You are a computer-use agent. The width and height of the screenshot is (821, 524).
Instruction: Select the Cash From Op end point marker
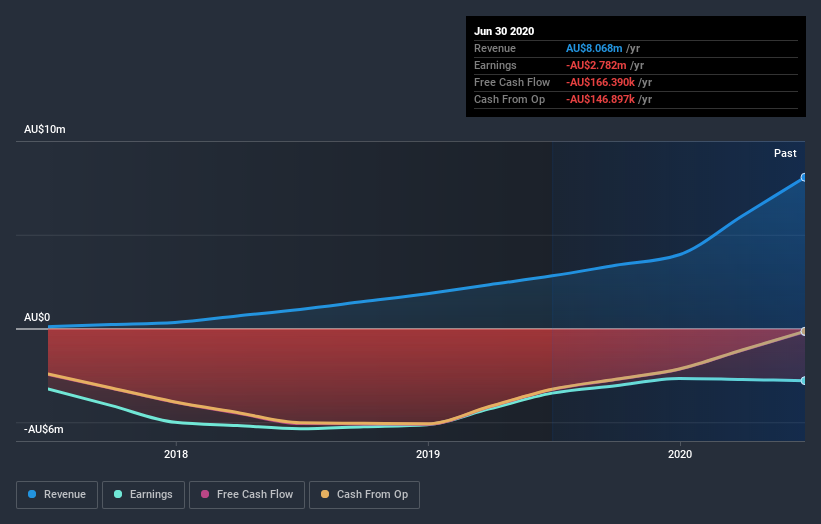point(804,331)
